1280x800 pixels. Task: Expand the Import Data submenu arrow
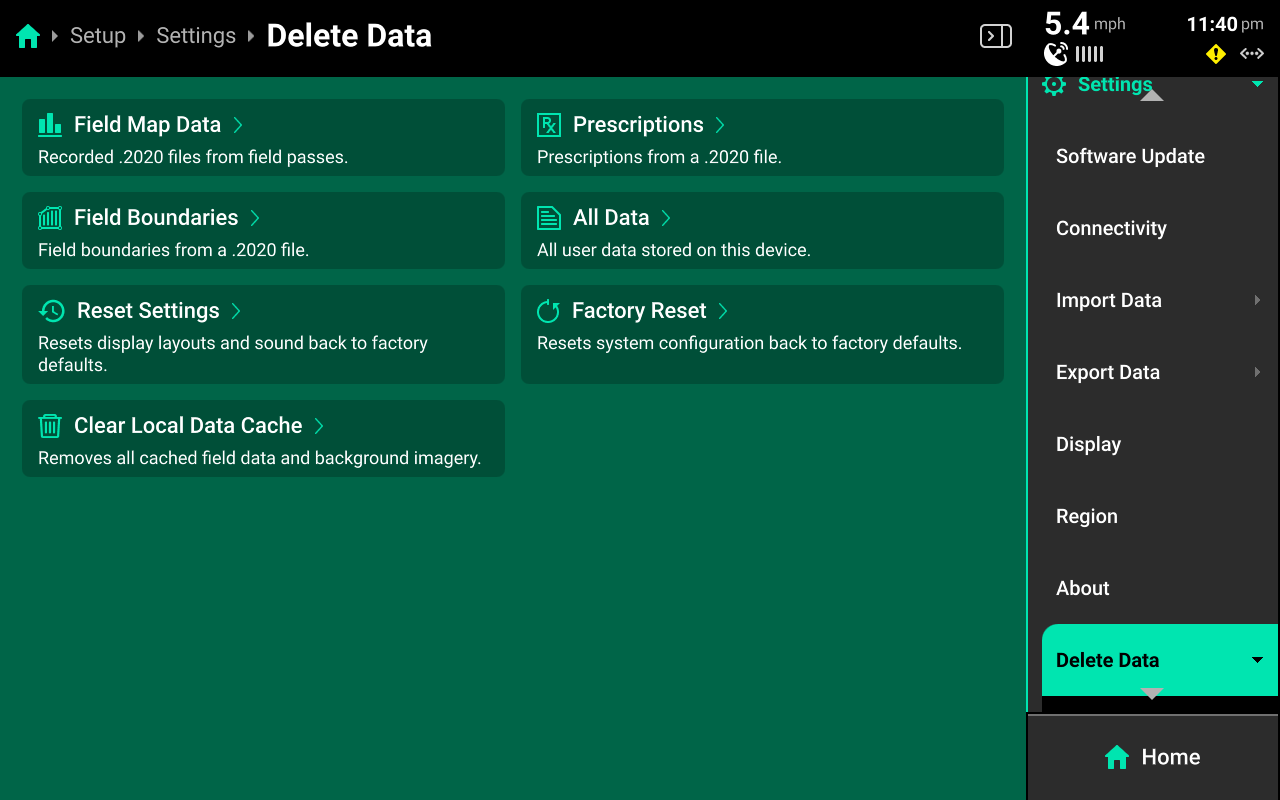[1257, 300]
